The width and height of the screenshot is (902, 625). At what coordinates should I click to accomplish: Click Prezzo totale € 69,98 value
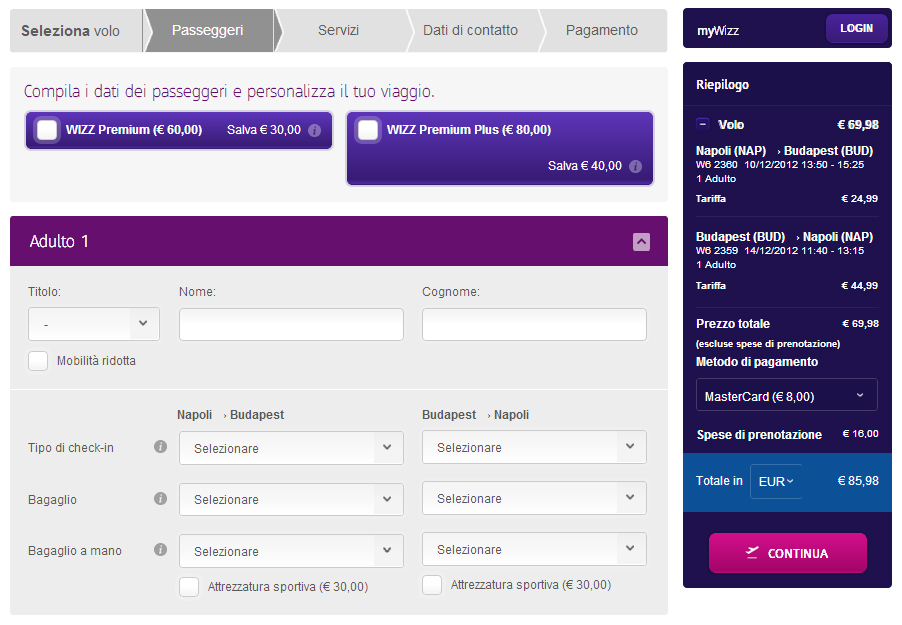(860, 323)
